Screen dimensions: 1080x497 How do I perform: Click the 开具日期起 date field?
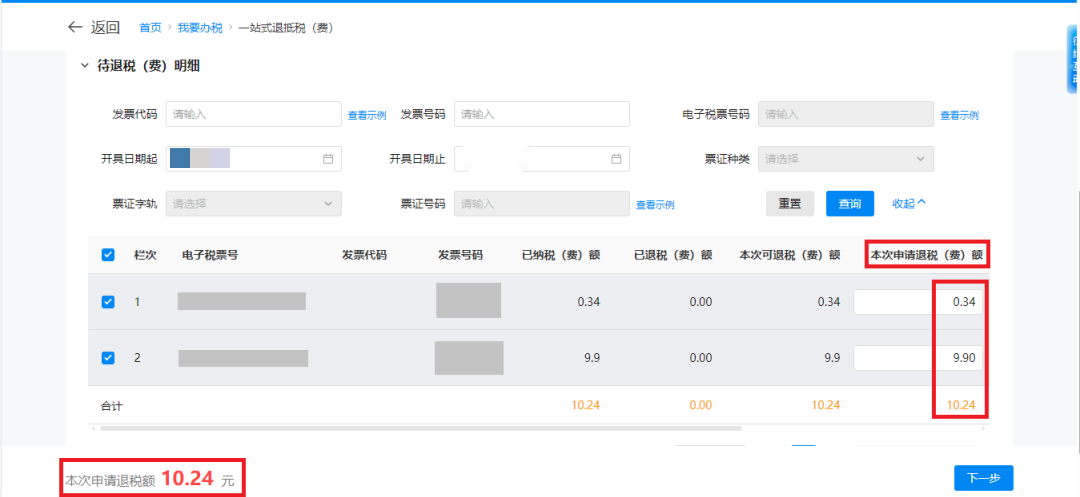click(253, 159)
